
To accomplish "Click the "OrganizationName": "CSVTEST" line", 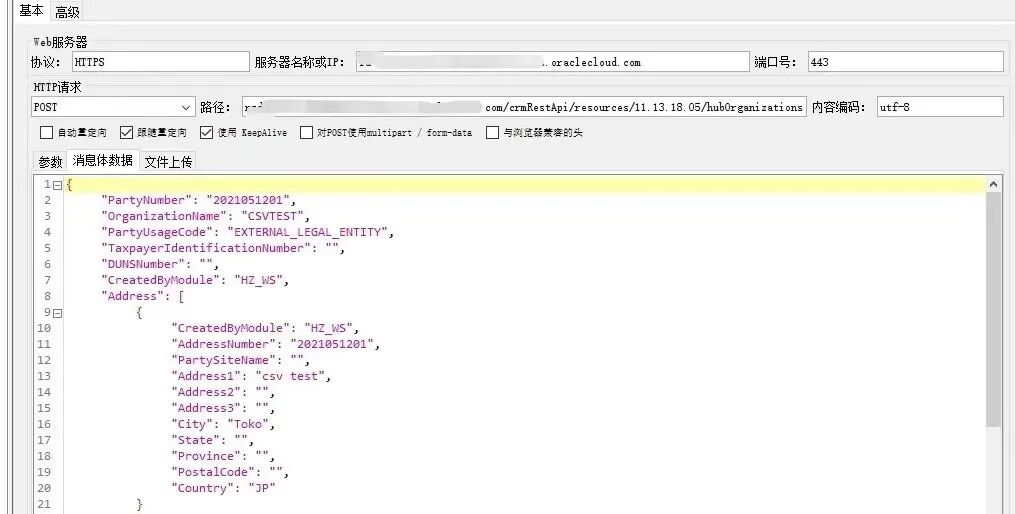I will pyautogui.click(x=205, y=216).
